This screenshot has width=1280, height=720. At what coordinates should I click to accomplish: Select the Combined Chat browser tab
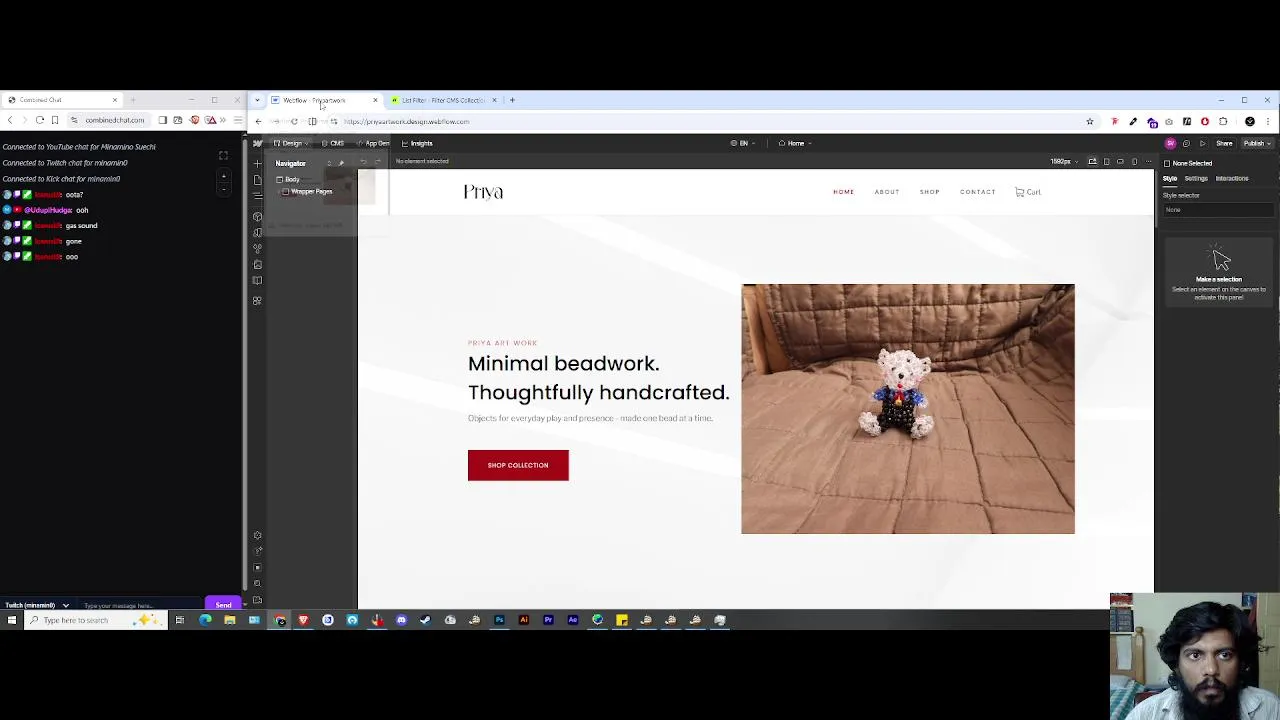click(62, 100)
